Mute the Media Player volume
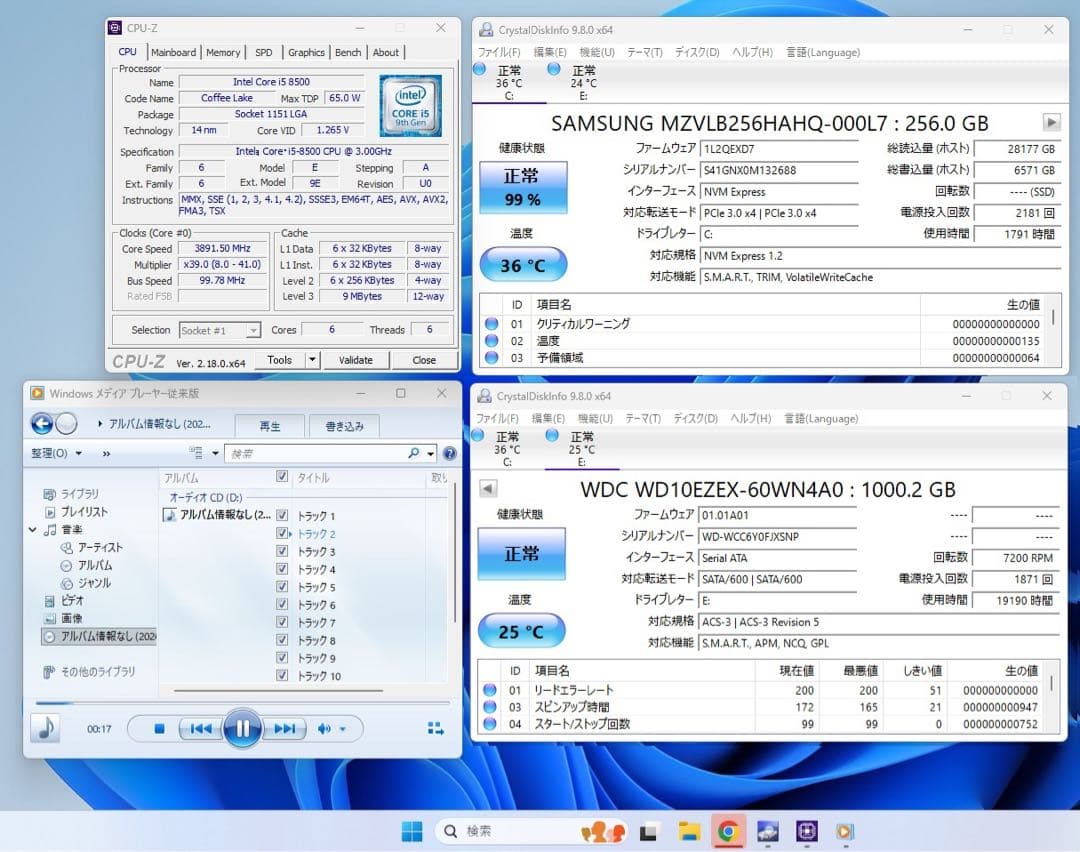This screenshot has width=1080, height=852. click(324, 729)
